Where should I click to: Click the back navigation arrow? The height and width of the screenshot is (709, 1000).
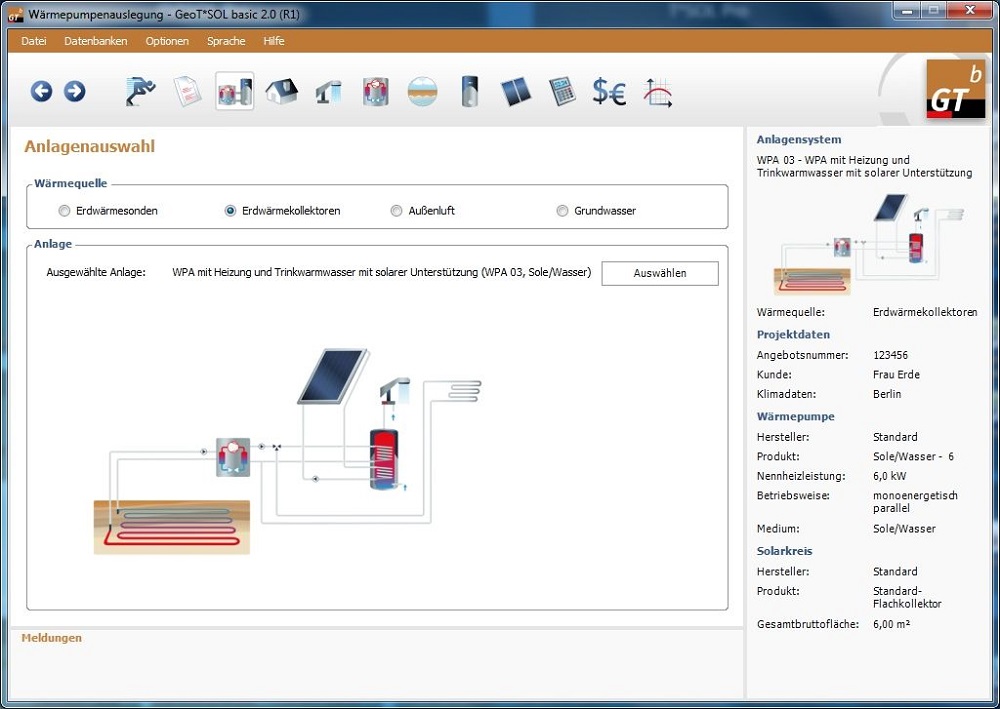pos(41,92)
